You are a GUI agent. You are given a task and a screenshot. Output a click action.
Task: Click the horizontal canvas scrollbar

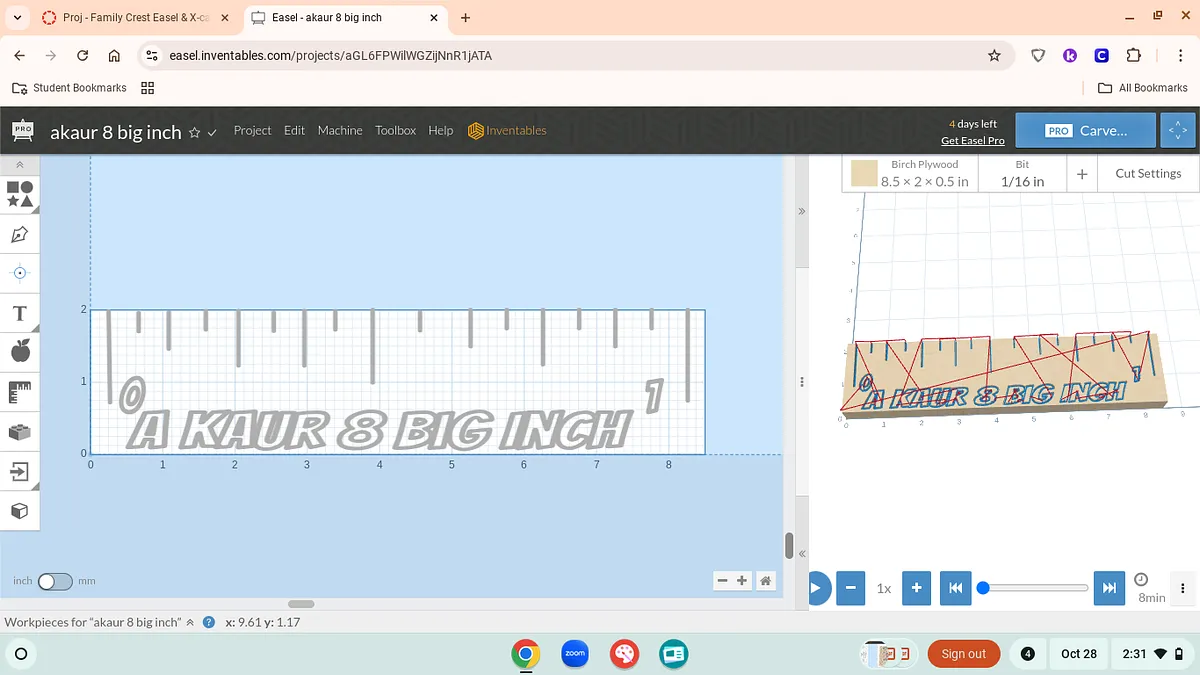pos(301,604)
